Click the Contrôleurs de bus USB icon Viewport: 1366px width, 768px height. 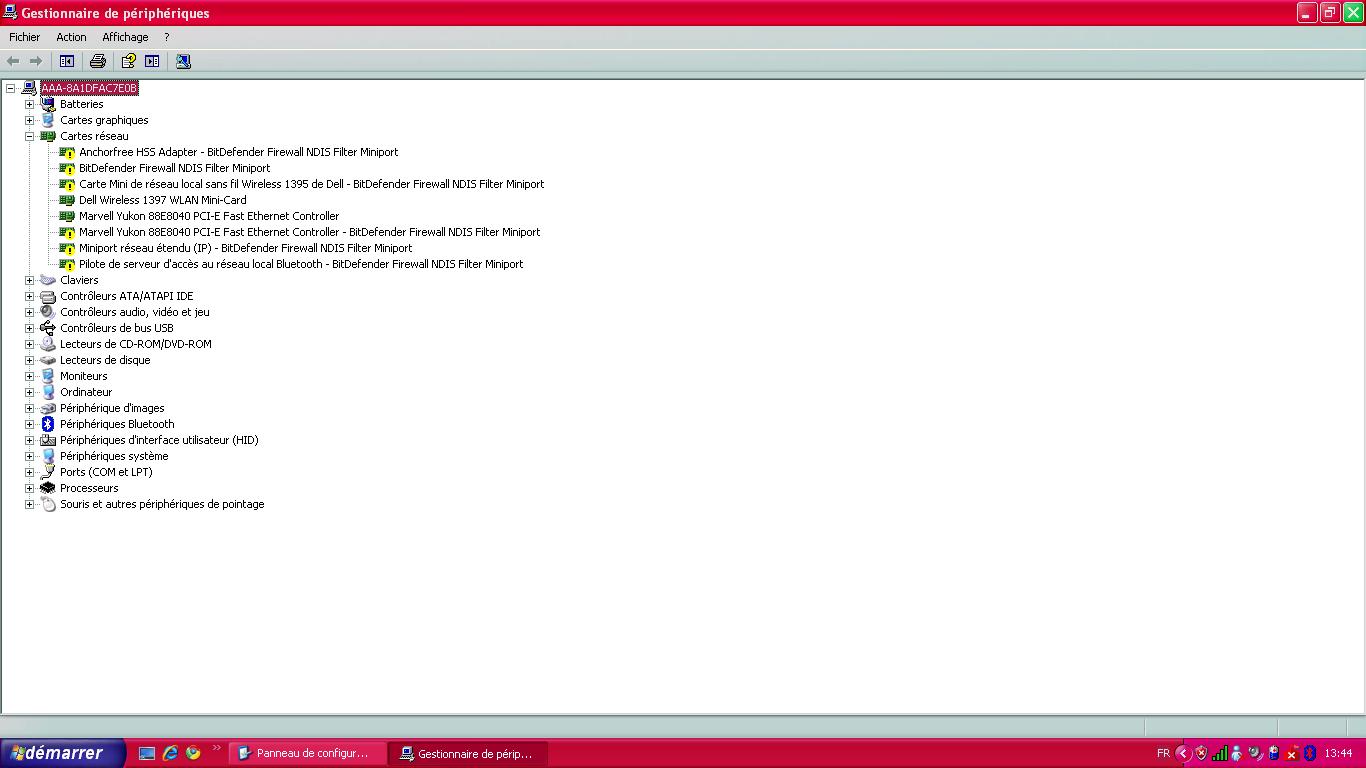point(48,328)
